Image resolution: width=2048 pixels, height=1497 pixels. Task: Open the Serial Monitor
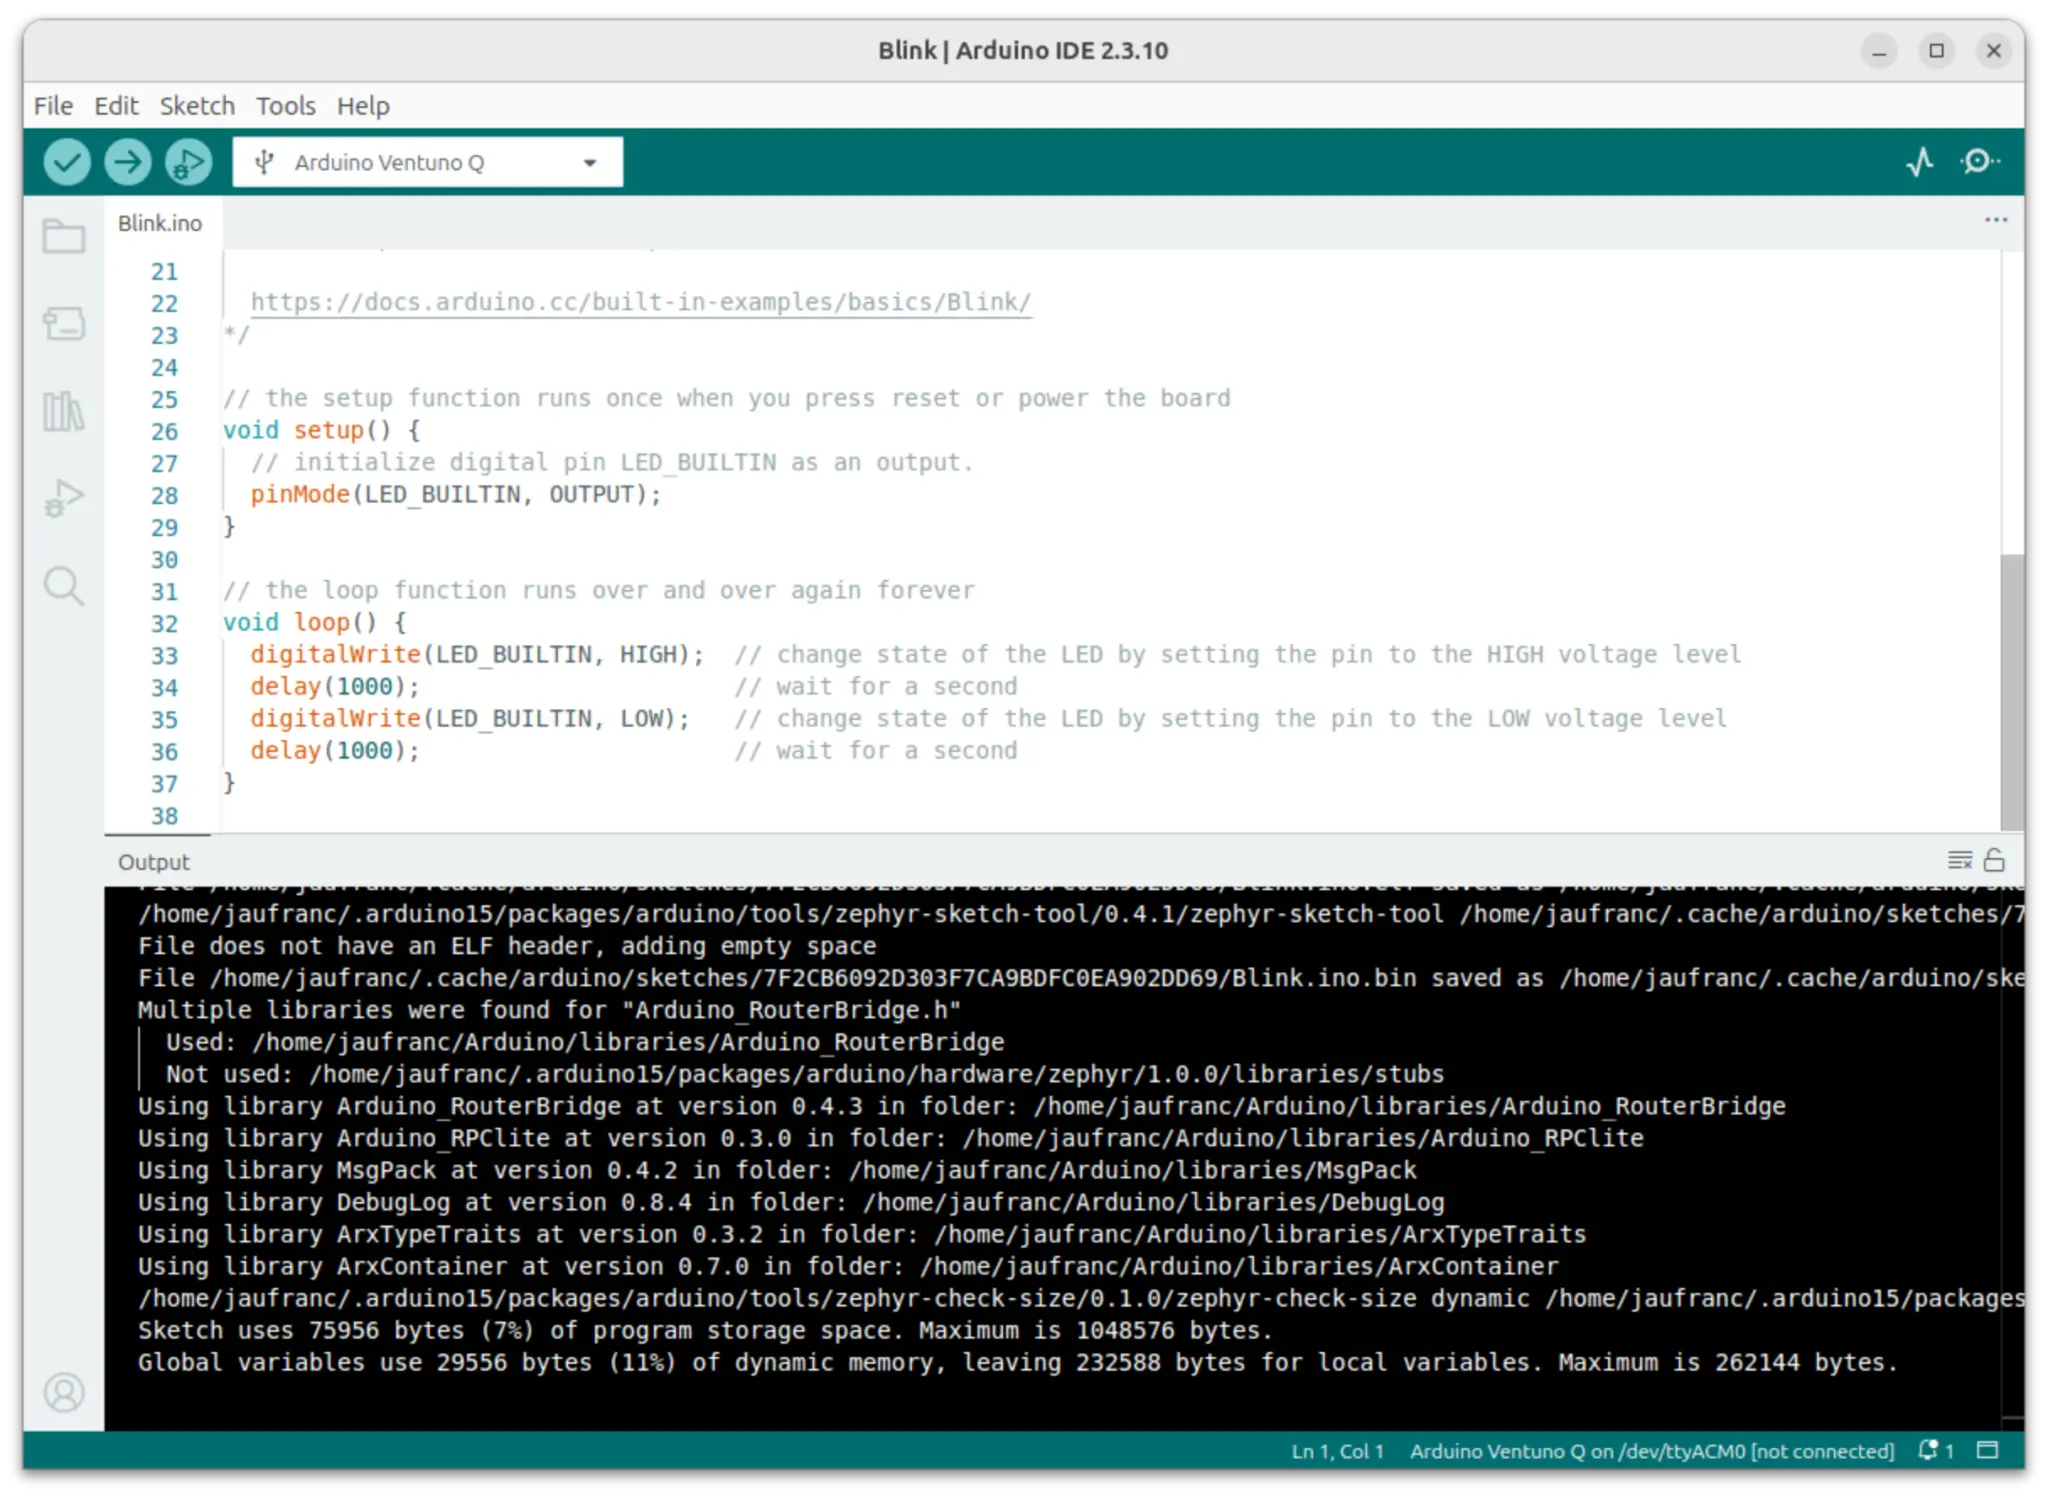click(x=1979, y=161)
